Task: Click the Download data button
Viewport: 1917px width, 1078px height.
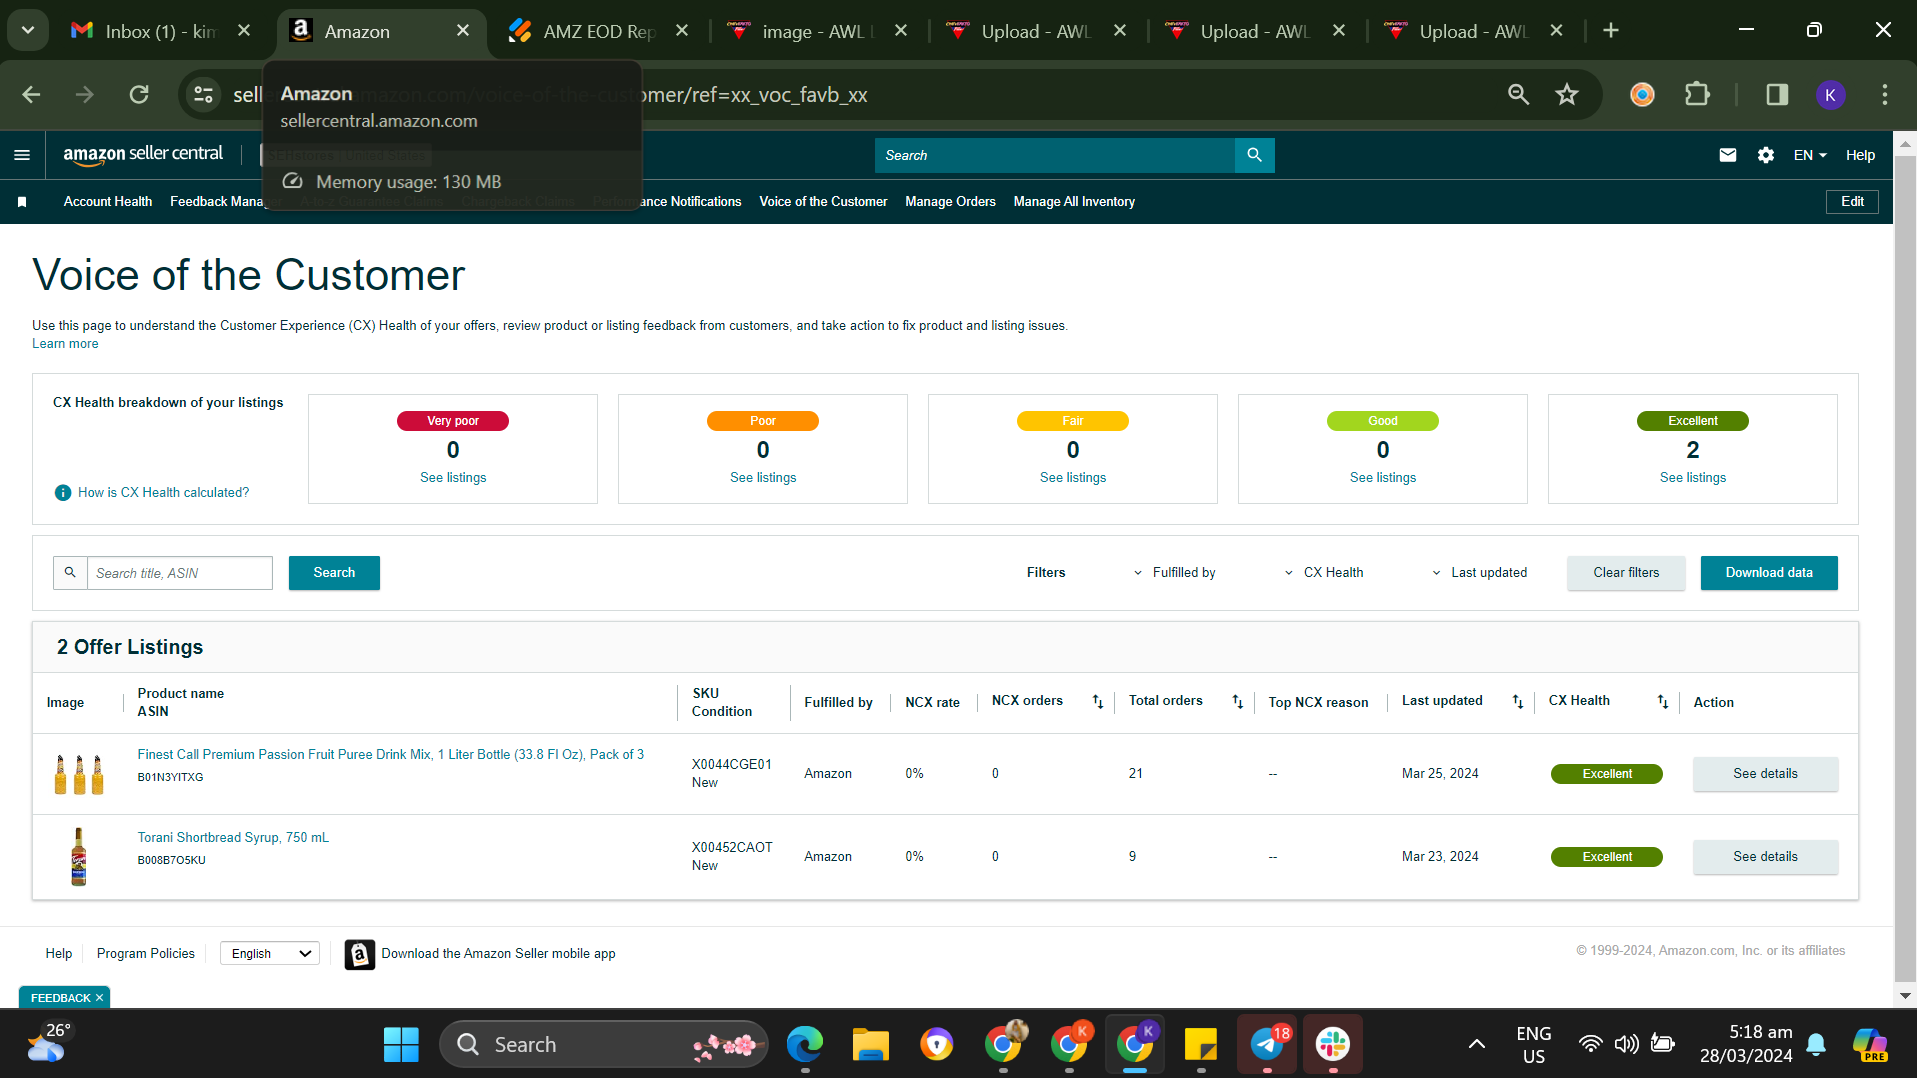Action: (x=1769, y=573)
